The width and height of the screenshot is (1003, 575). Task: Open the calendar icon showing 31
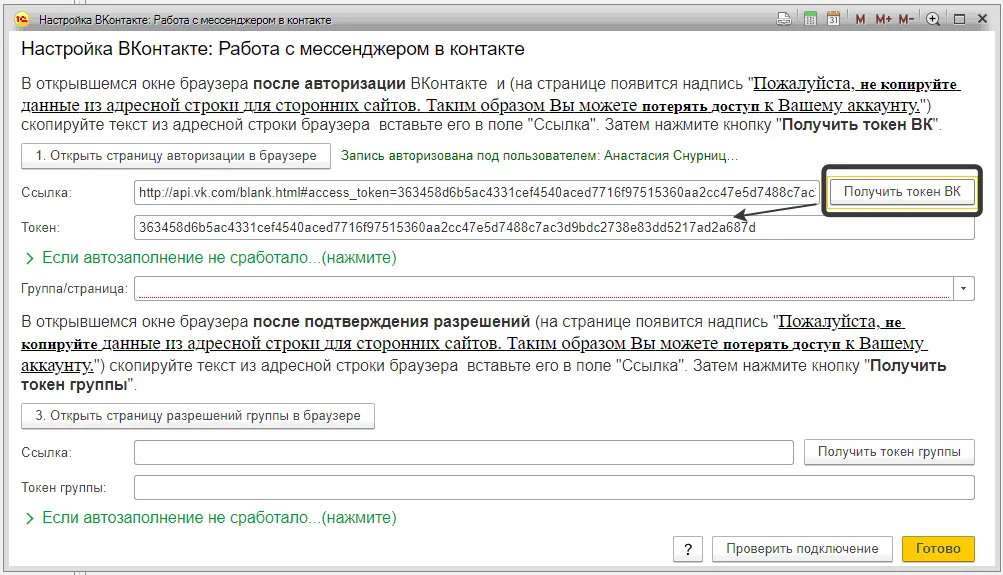(x=833, y=19)
